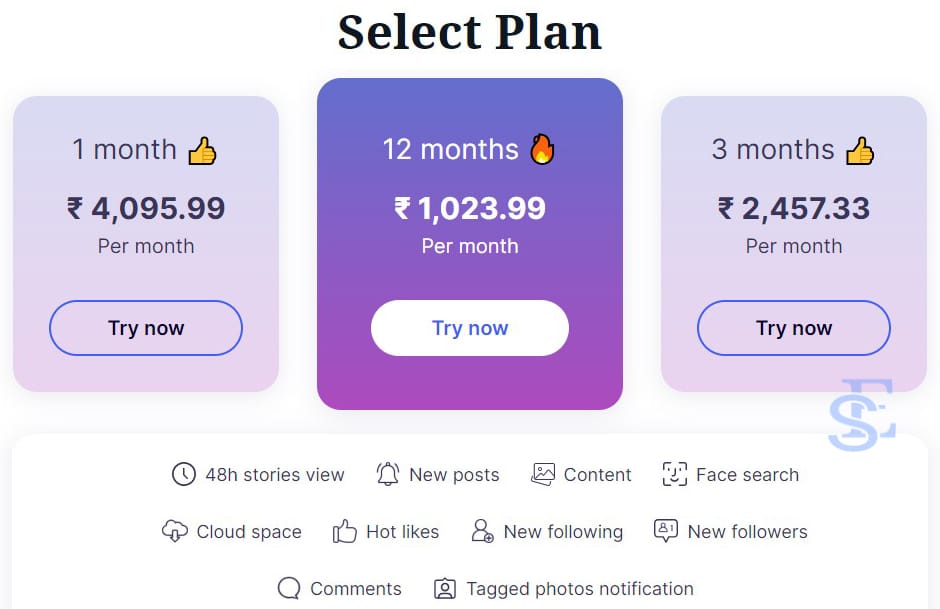
Task: Click the New followers chat icon
Action: tap(666, 531)
